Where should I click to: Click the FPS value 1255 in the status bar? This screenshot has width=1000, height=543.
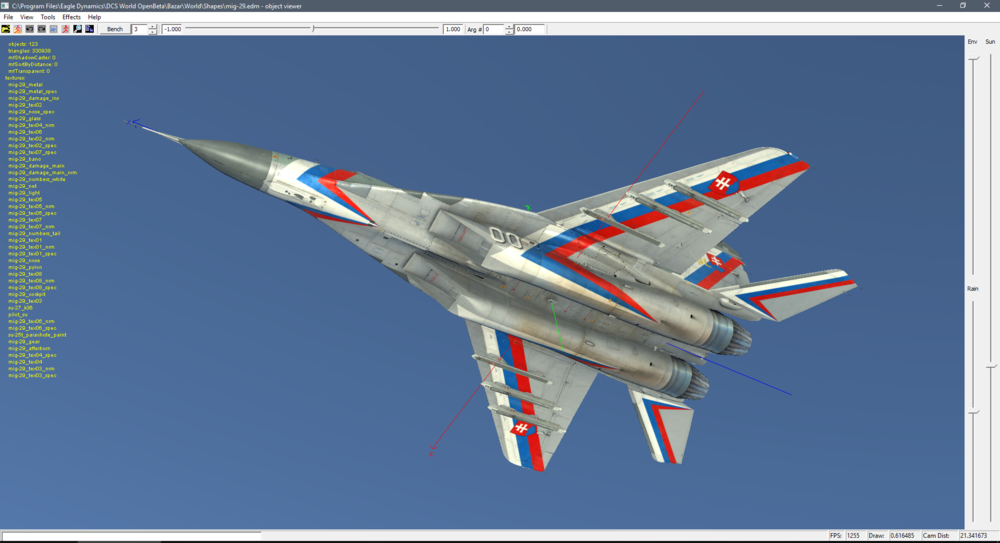(853, 535)
